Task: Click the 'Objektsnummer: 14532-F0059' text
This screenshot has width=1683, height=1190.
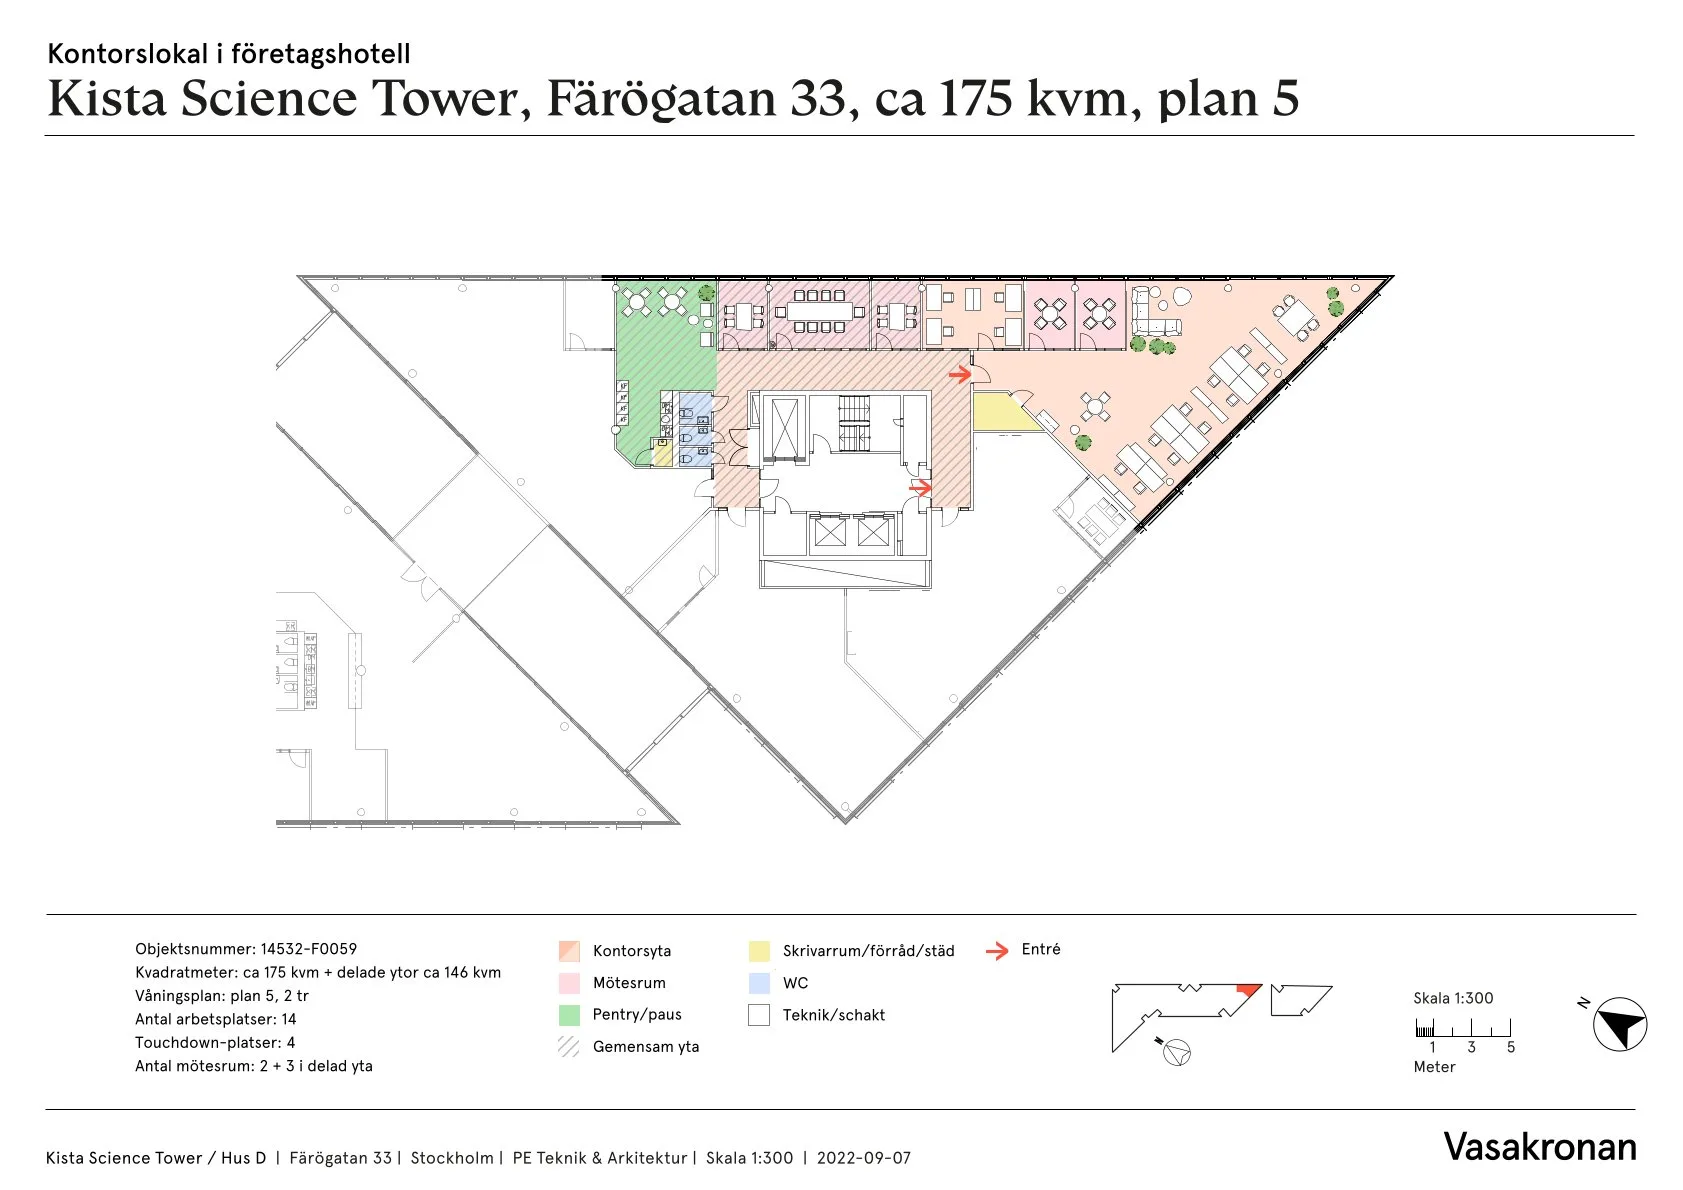Action: coord(246,949)
